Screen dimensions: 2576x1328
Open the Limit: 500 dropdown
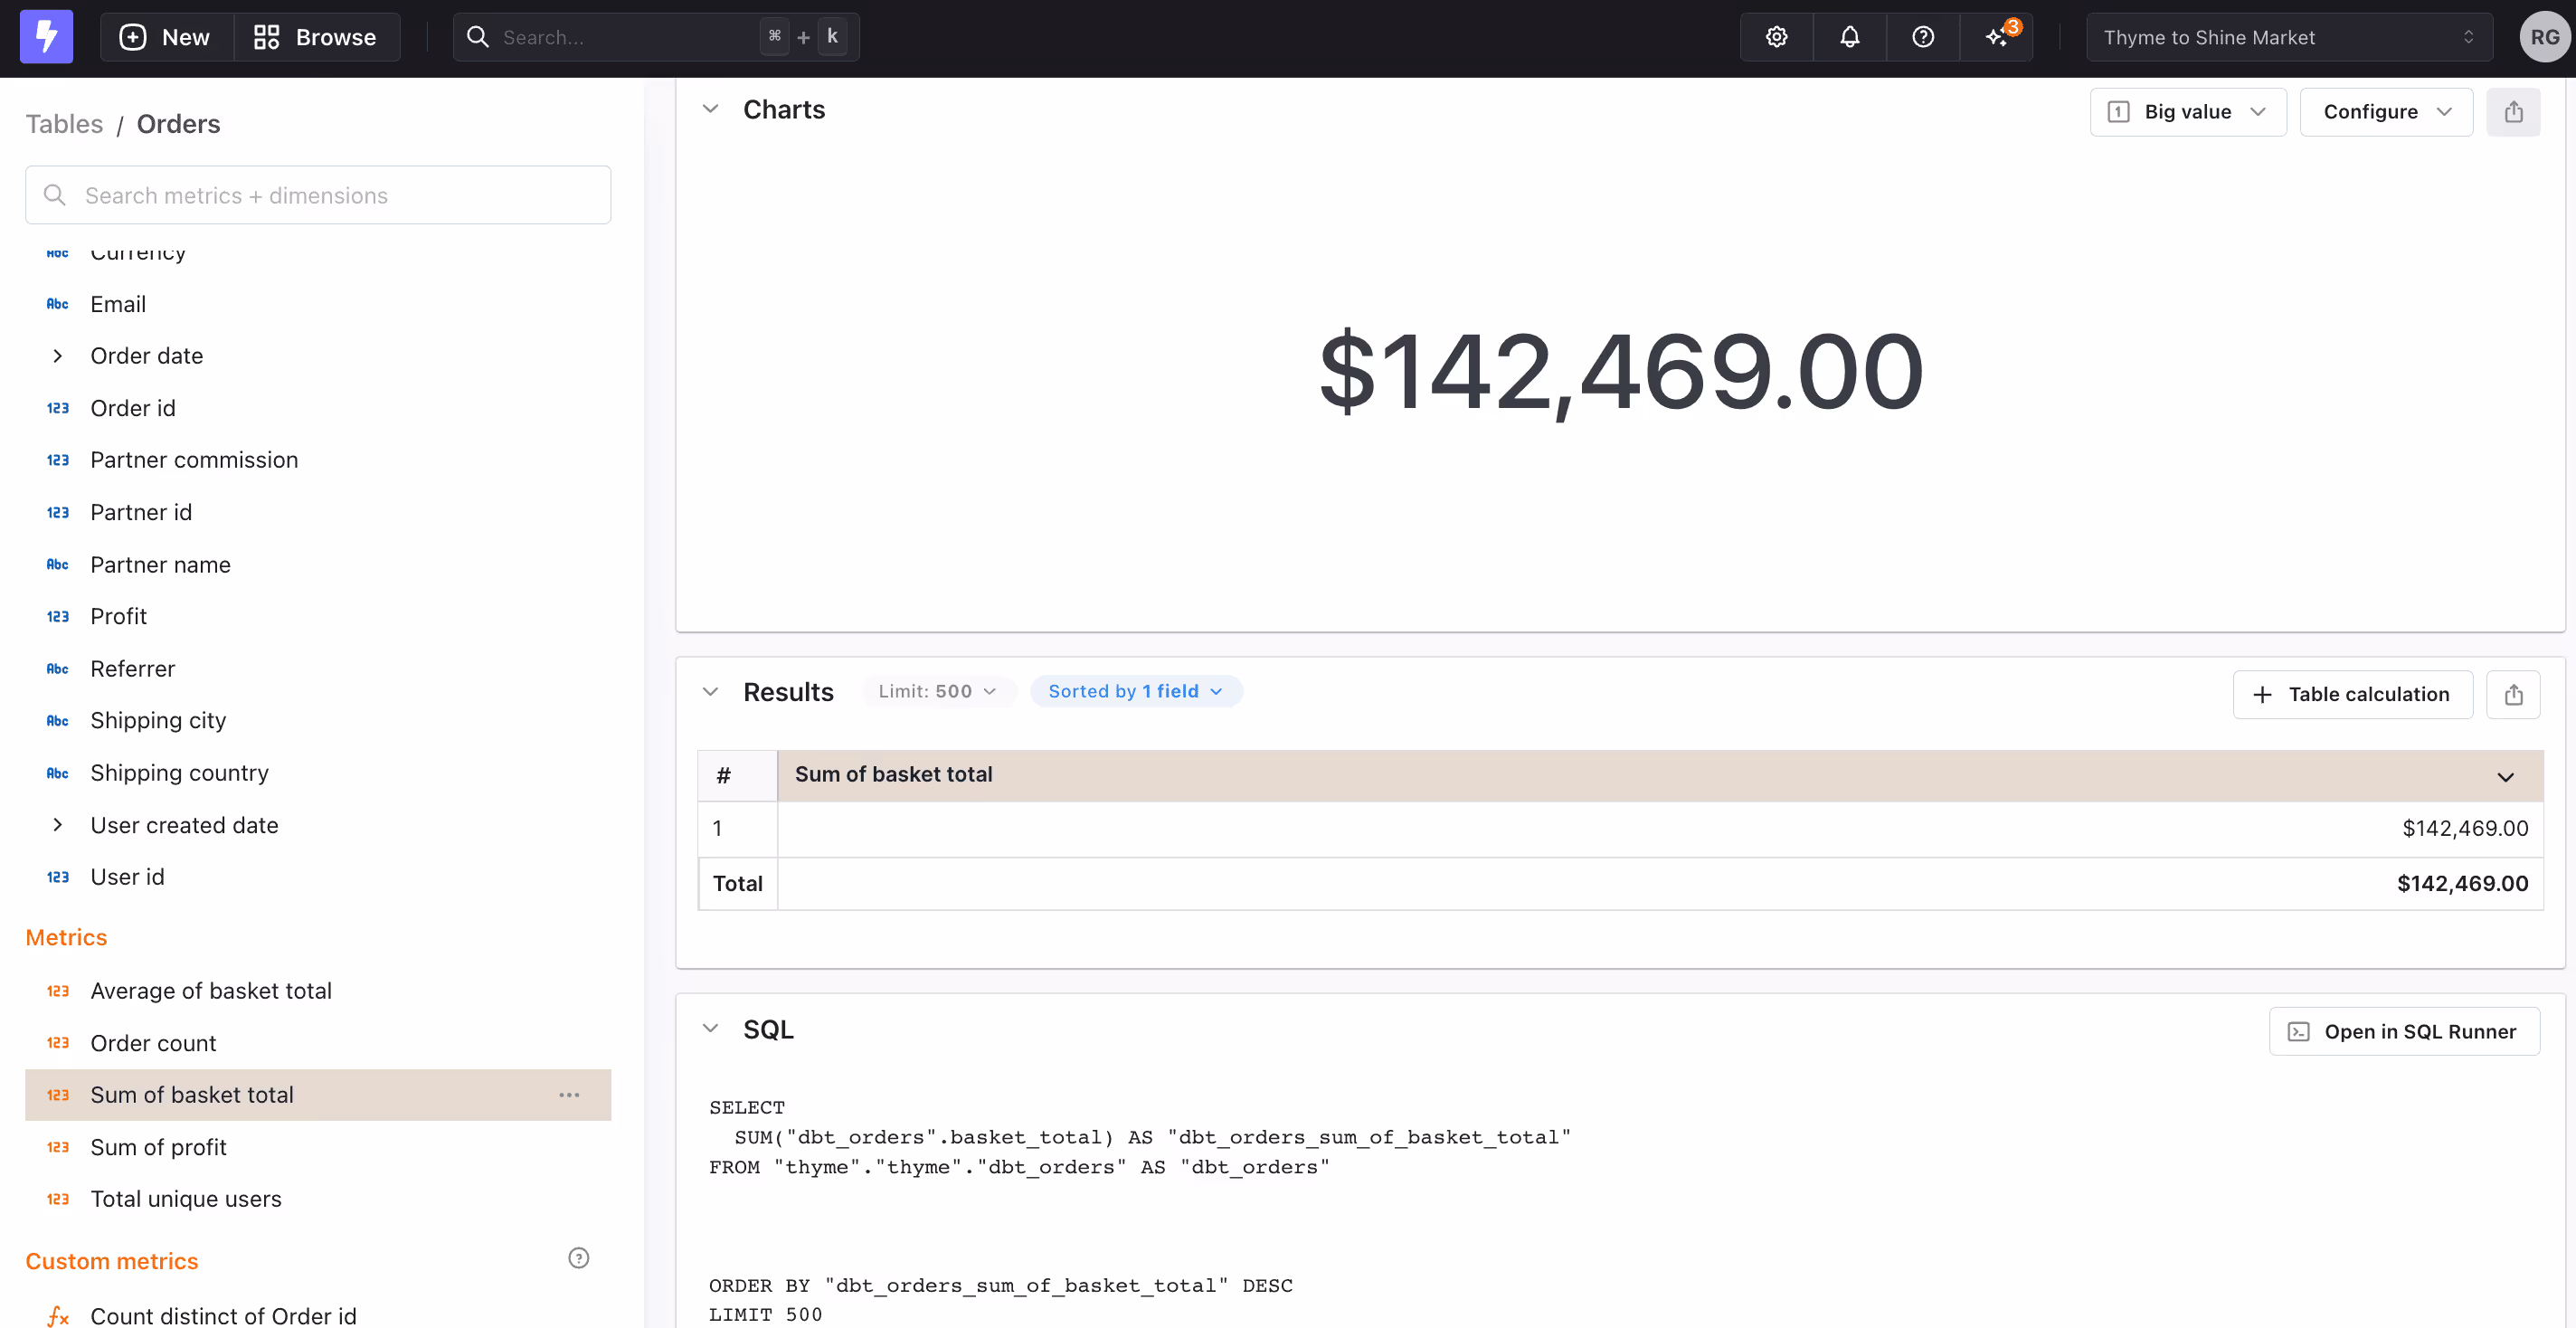tap(937, 691)
